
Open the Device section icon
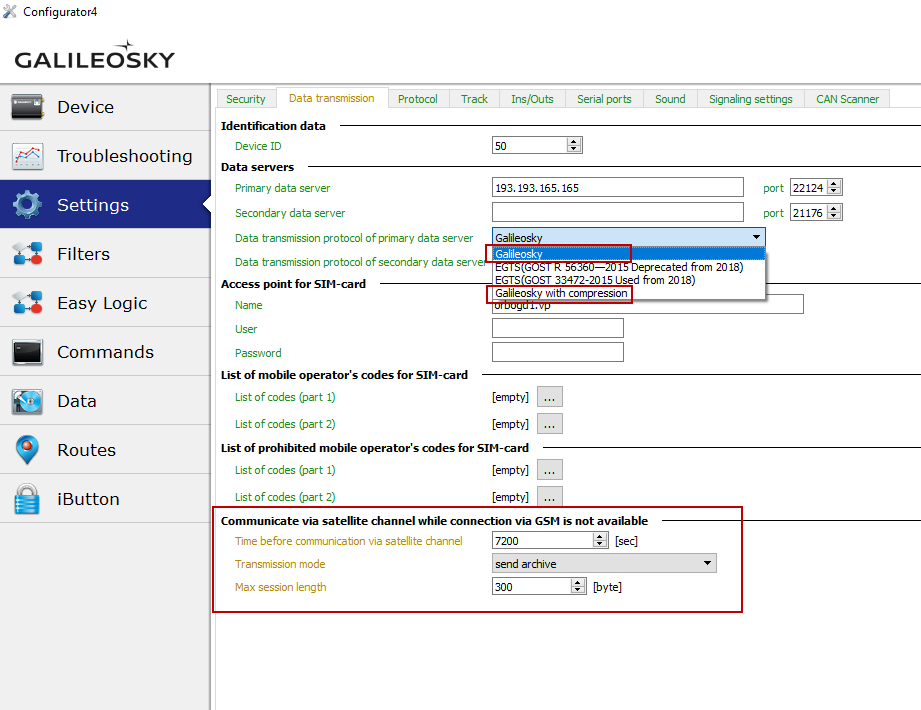coord(28,107)
